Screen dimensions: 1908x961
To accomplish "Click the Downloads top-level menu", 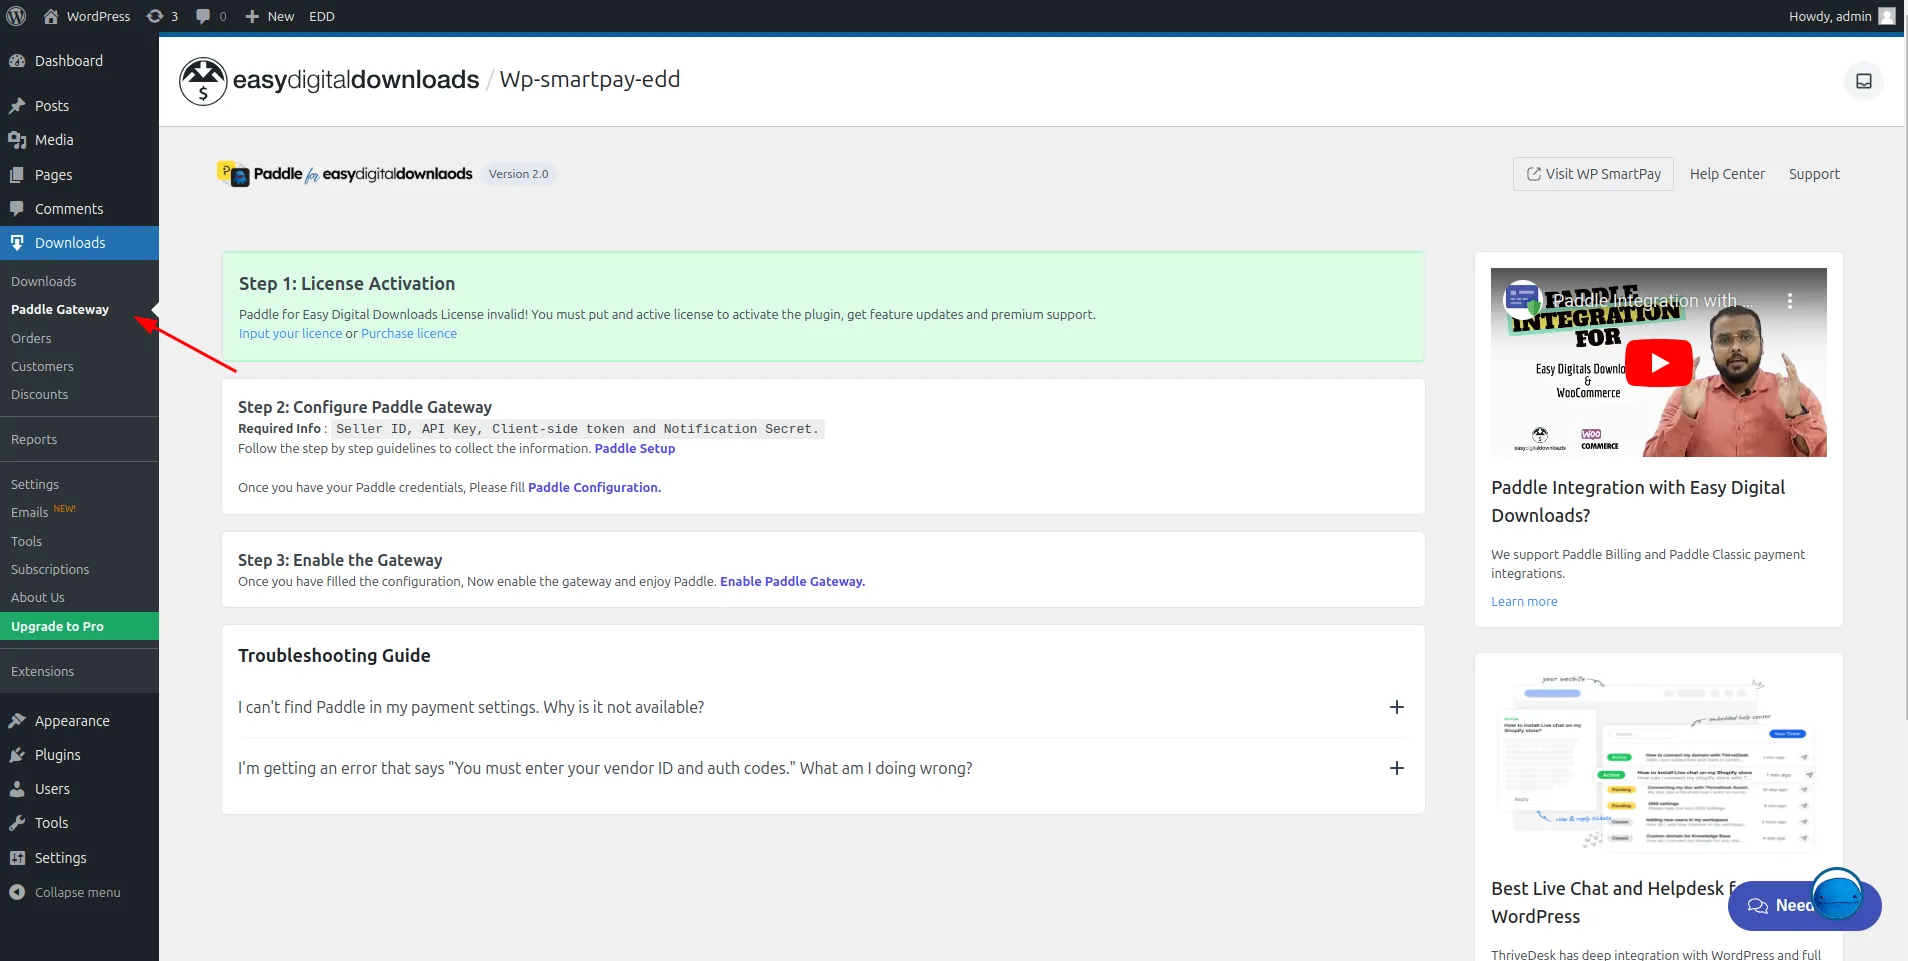I will (79, 243).
